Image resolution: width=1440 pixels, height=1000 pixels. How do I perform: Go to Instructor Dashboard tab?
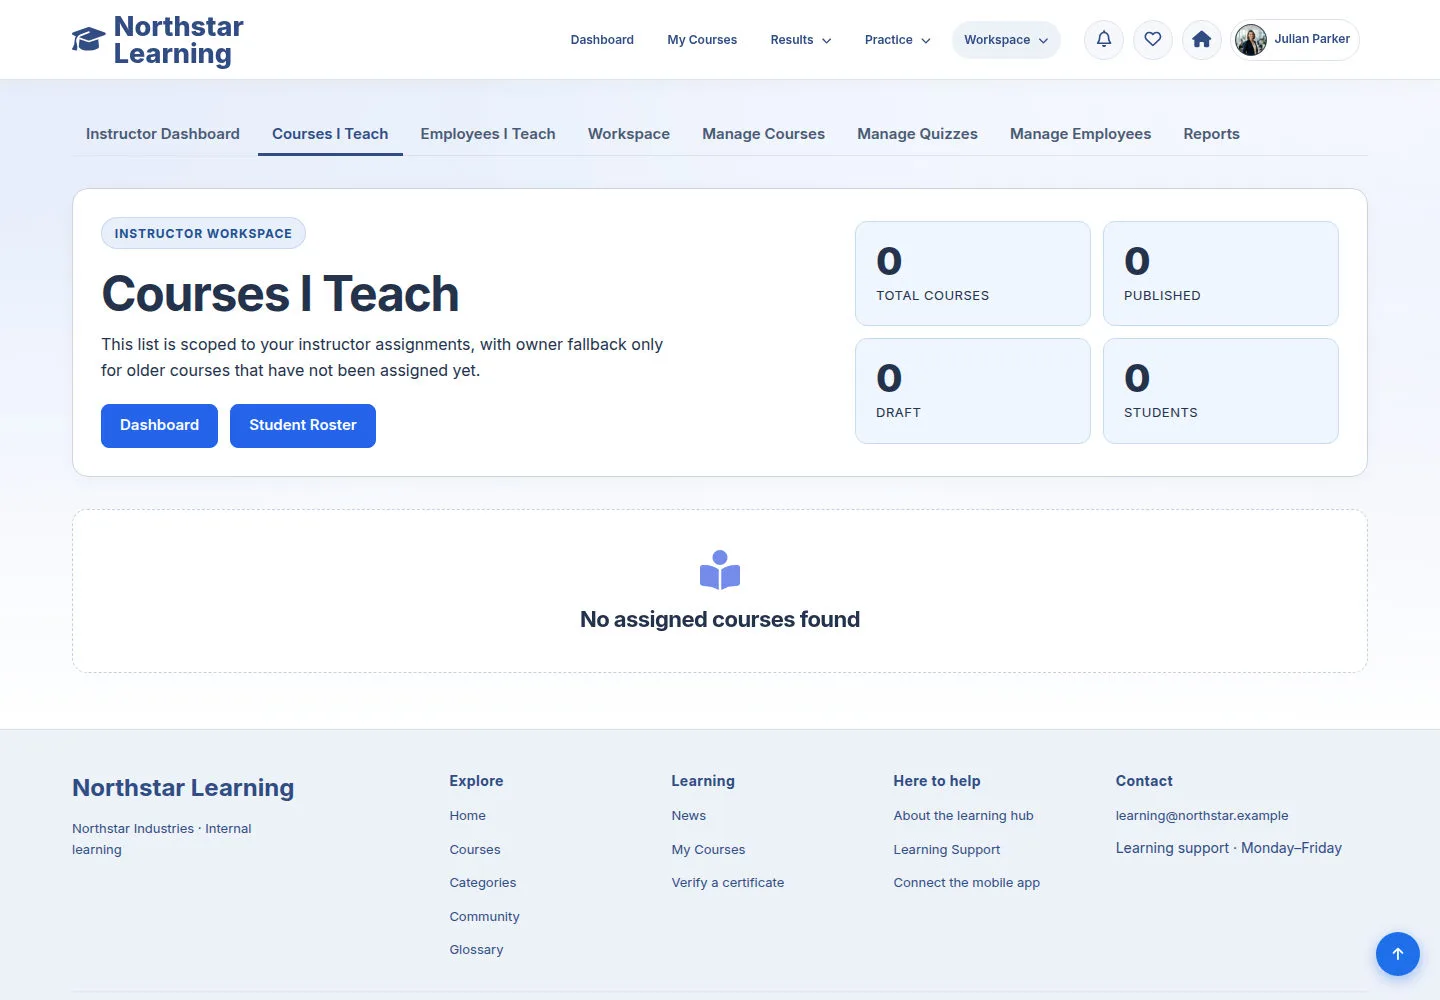coord(163,134)
